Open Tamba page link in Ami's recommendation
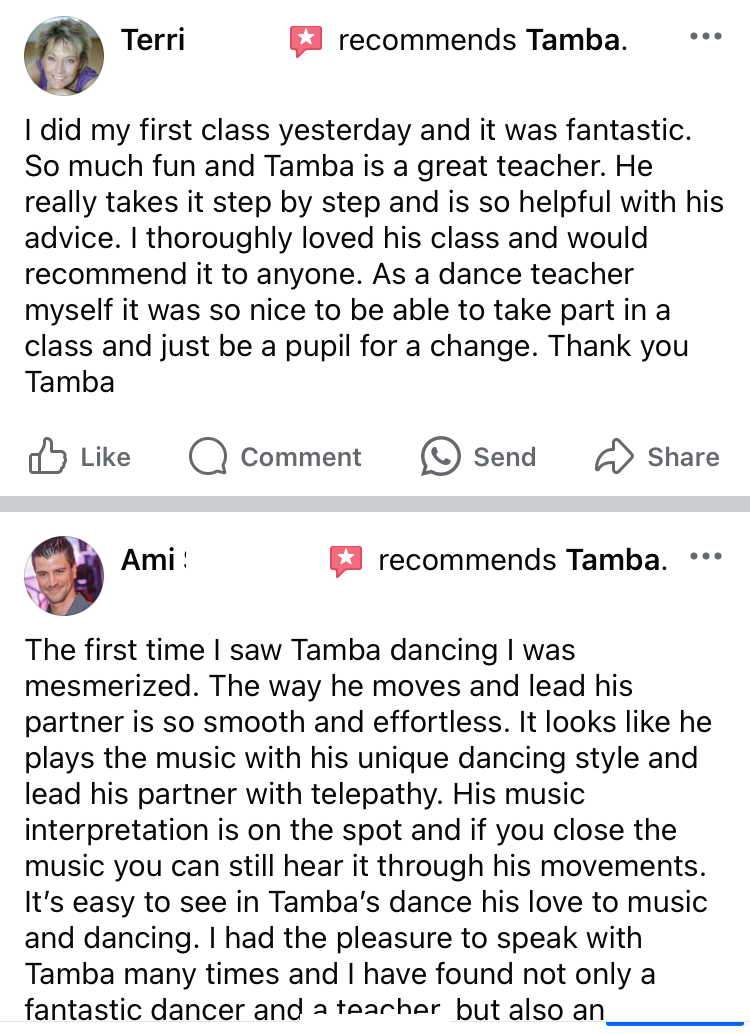Image resolution: width=750 pixels, height=1034 pixels. point(616,561)
